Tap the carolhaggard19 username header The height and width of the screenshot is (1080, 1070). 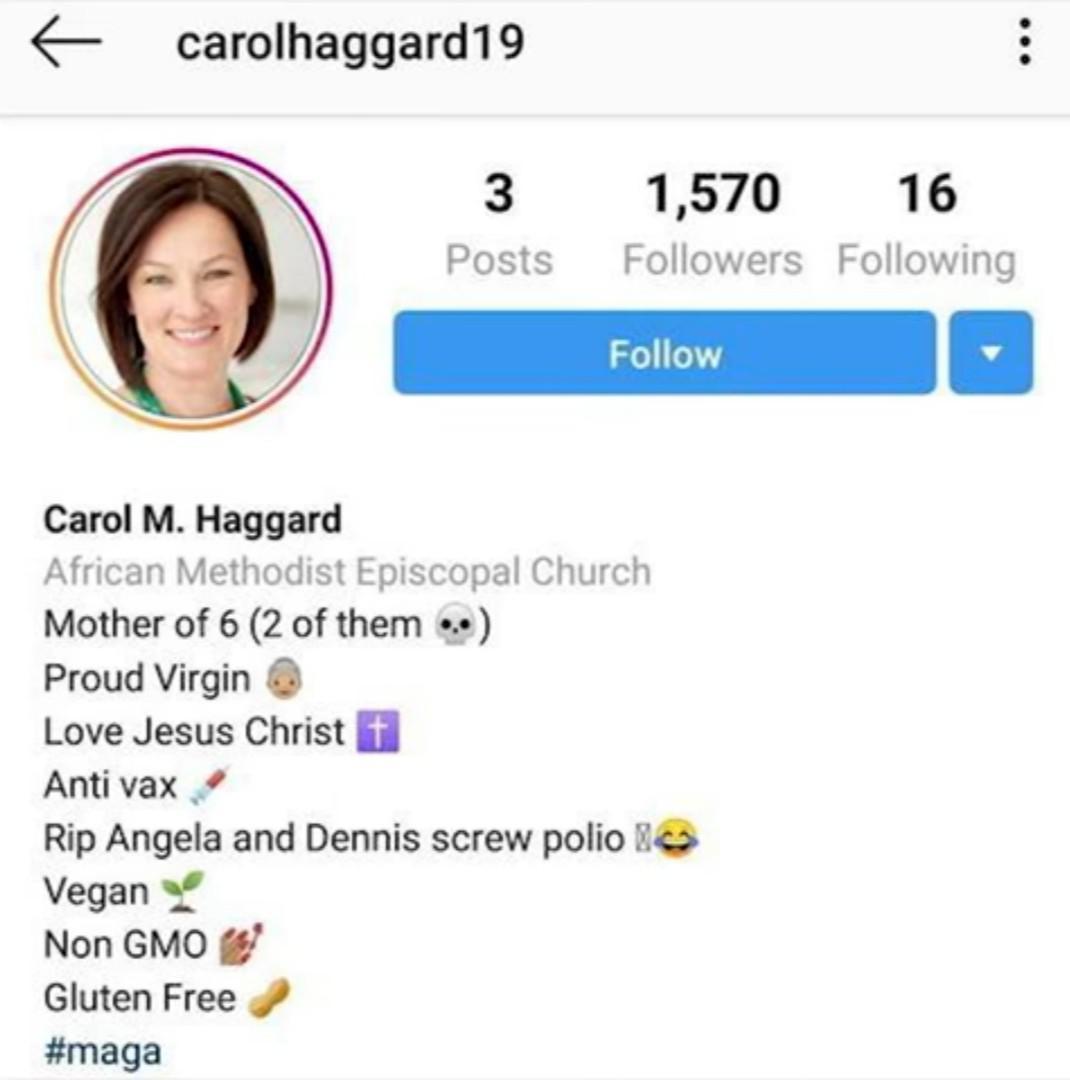click(x=351, y=43)
